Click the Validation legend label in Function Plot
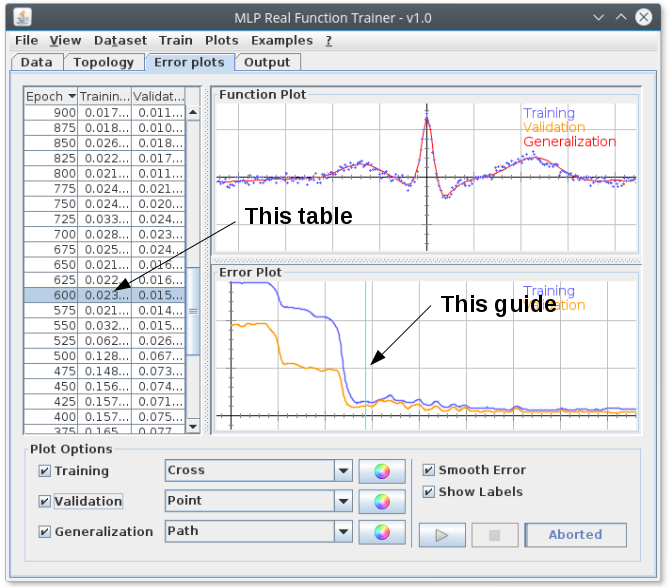Viewport: 669px width, 587px height. pyautogui.click(x=554, y=127)
